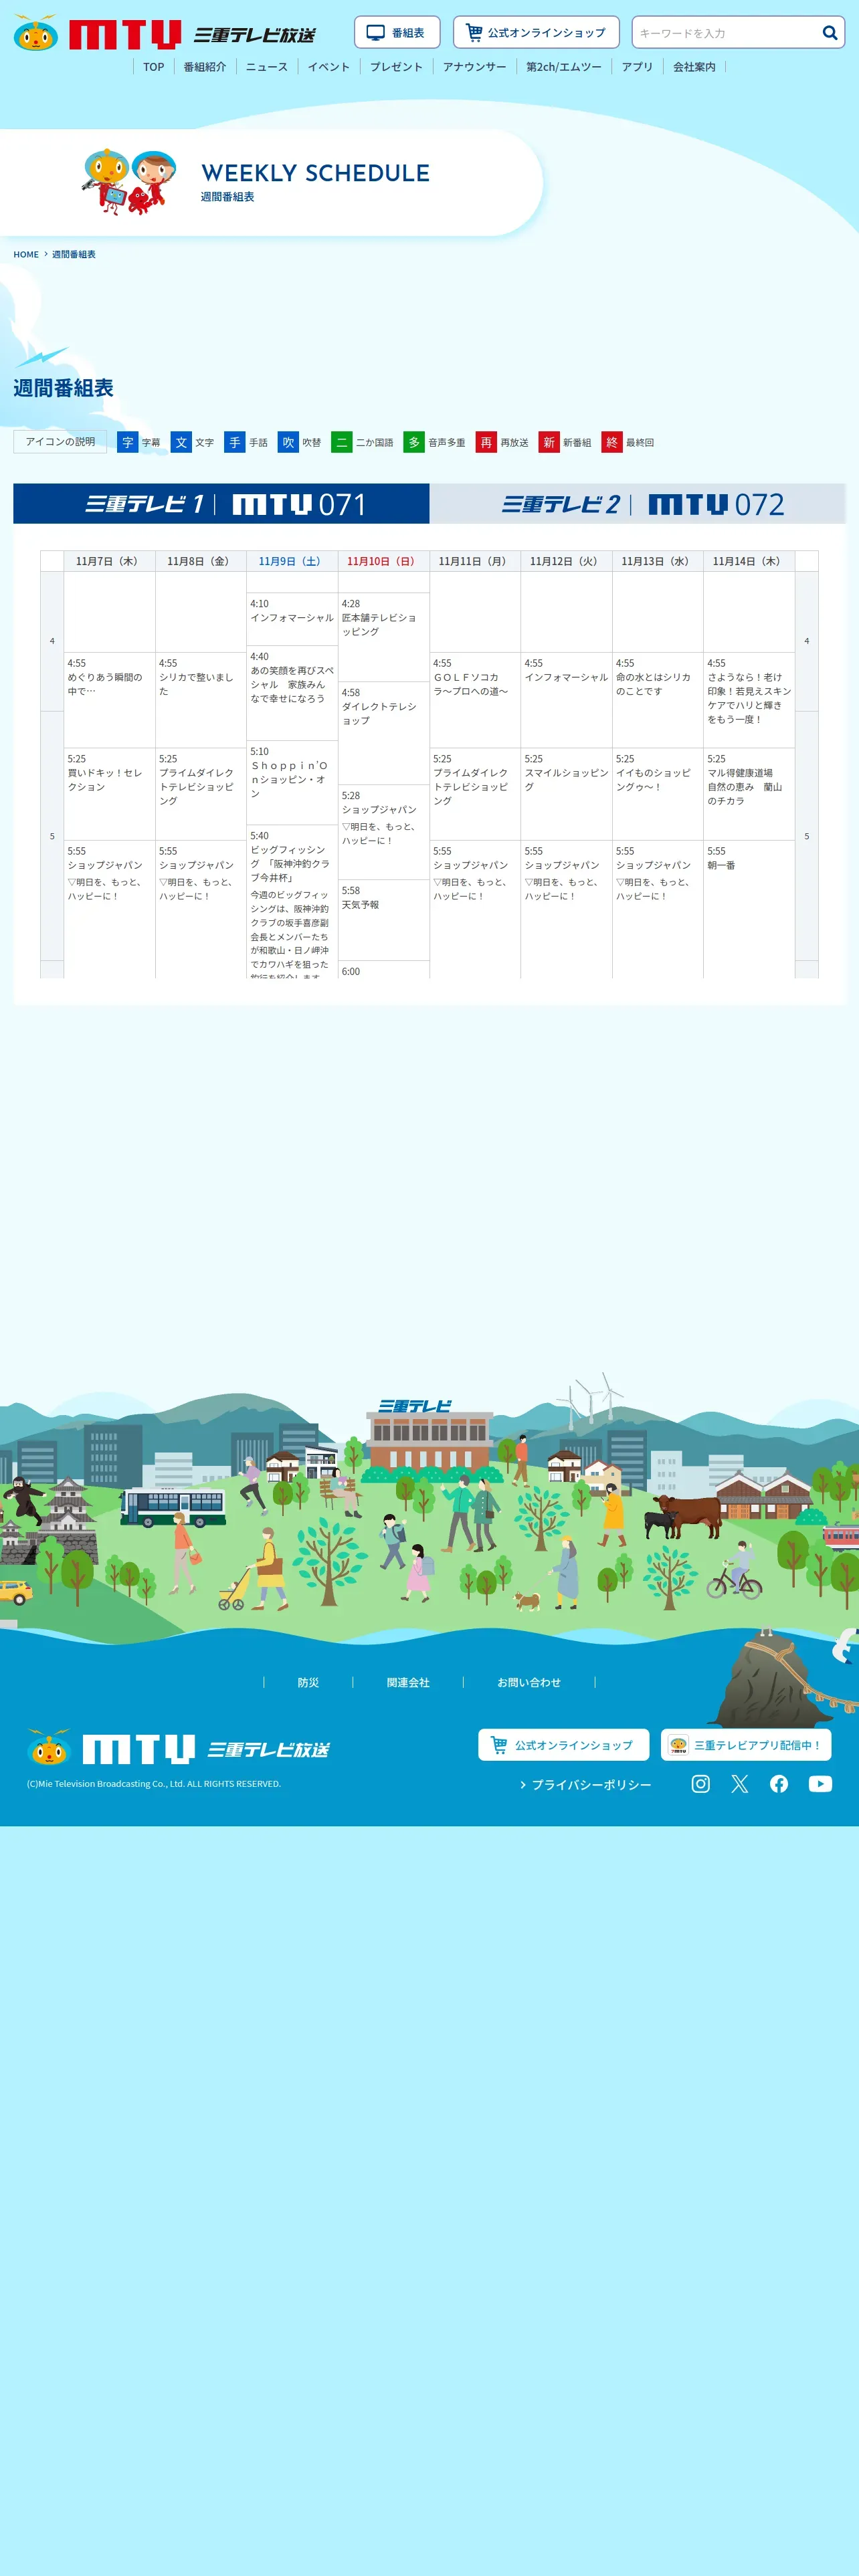The height and width of the screenshot is (2576, 859).
Task: Open 4:55 さようなら！老け印象 program
Action: point(749,700)
